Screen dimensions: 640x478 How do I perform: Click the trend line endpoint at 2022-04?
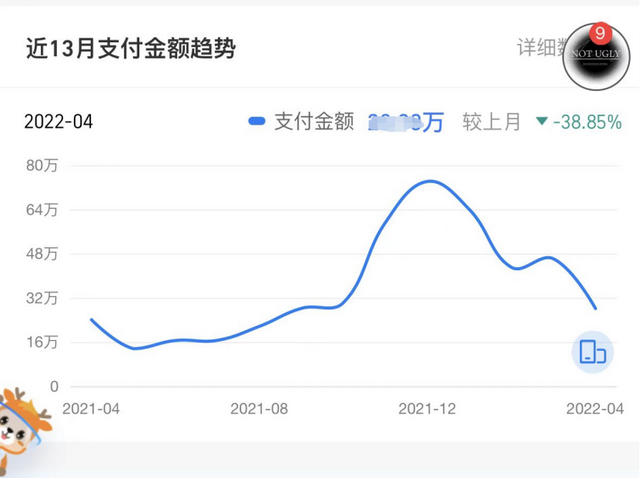(x=596, y=308)
